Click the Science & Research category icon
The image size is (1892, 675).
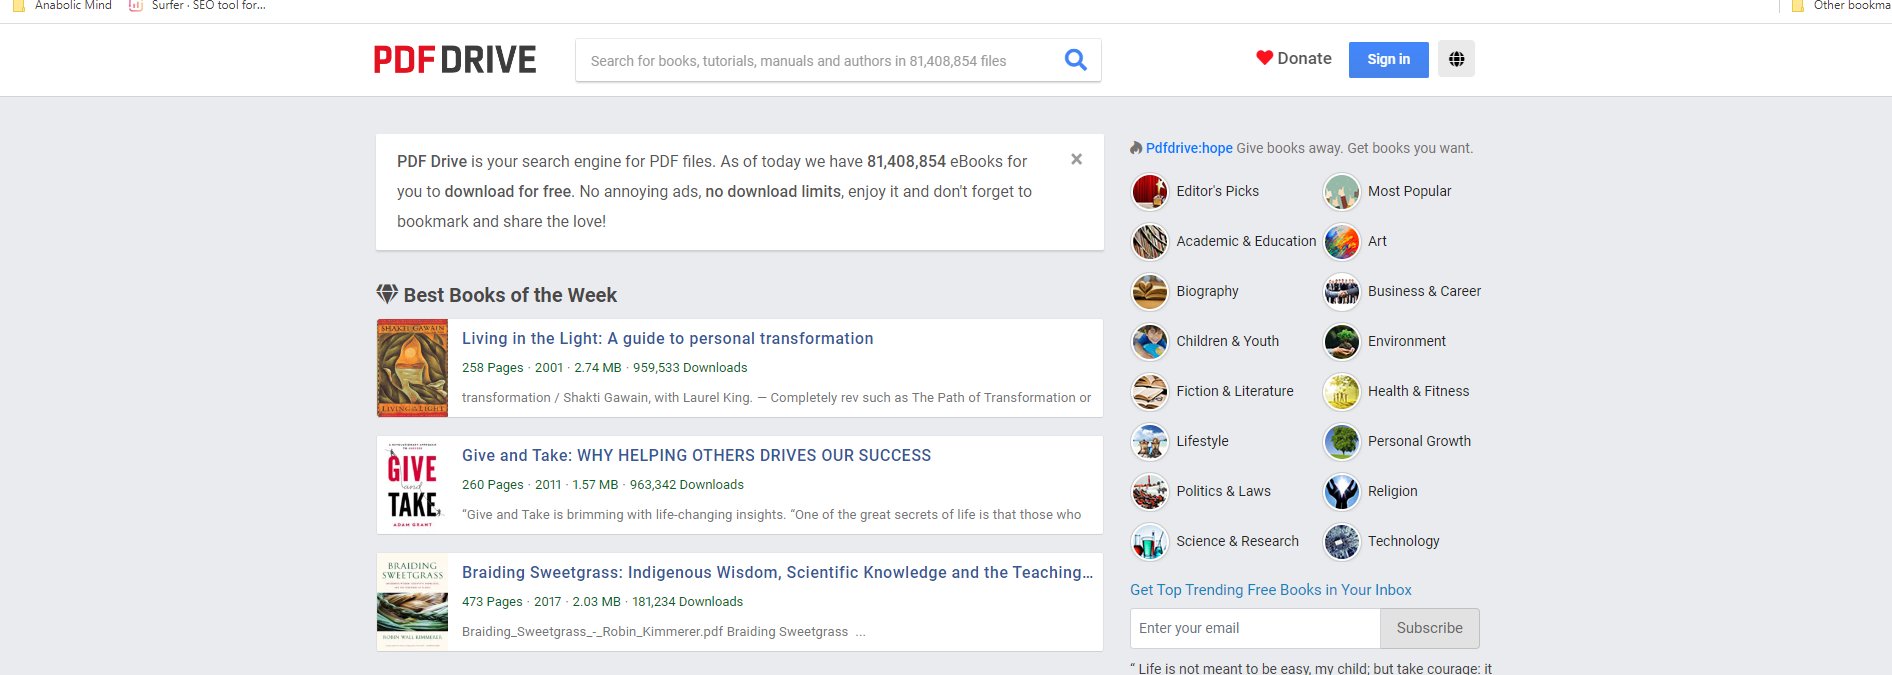[1150, 541]
